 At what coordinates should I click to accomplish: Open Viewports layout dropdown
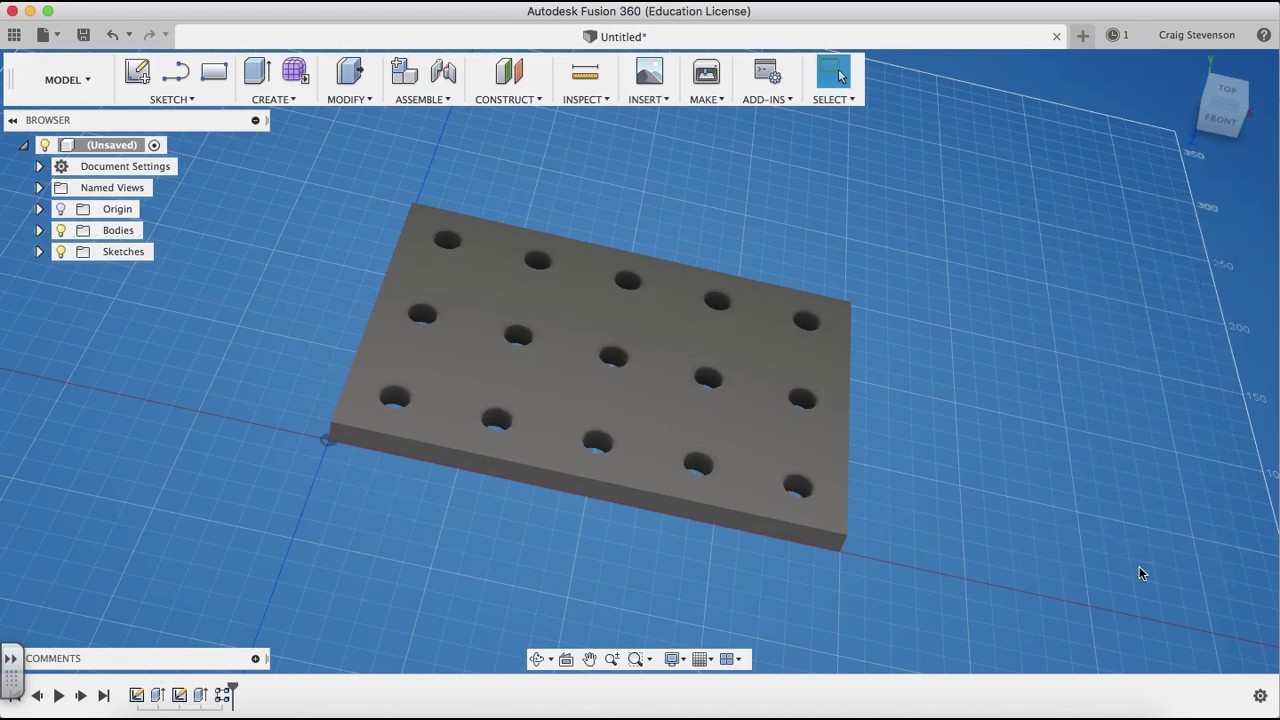730,659
